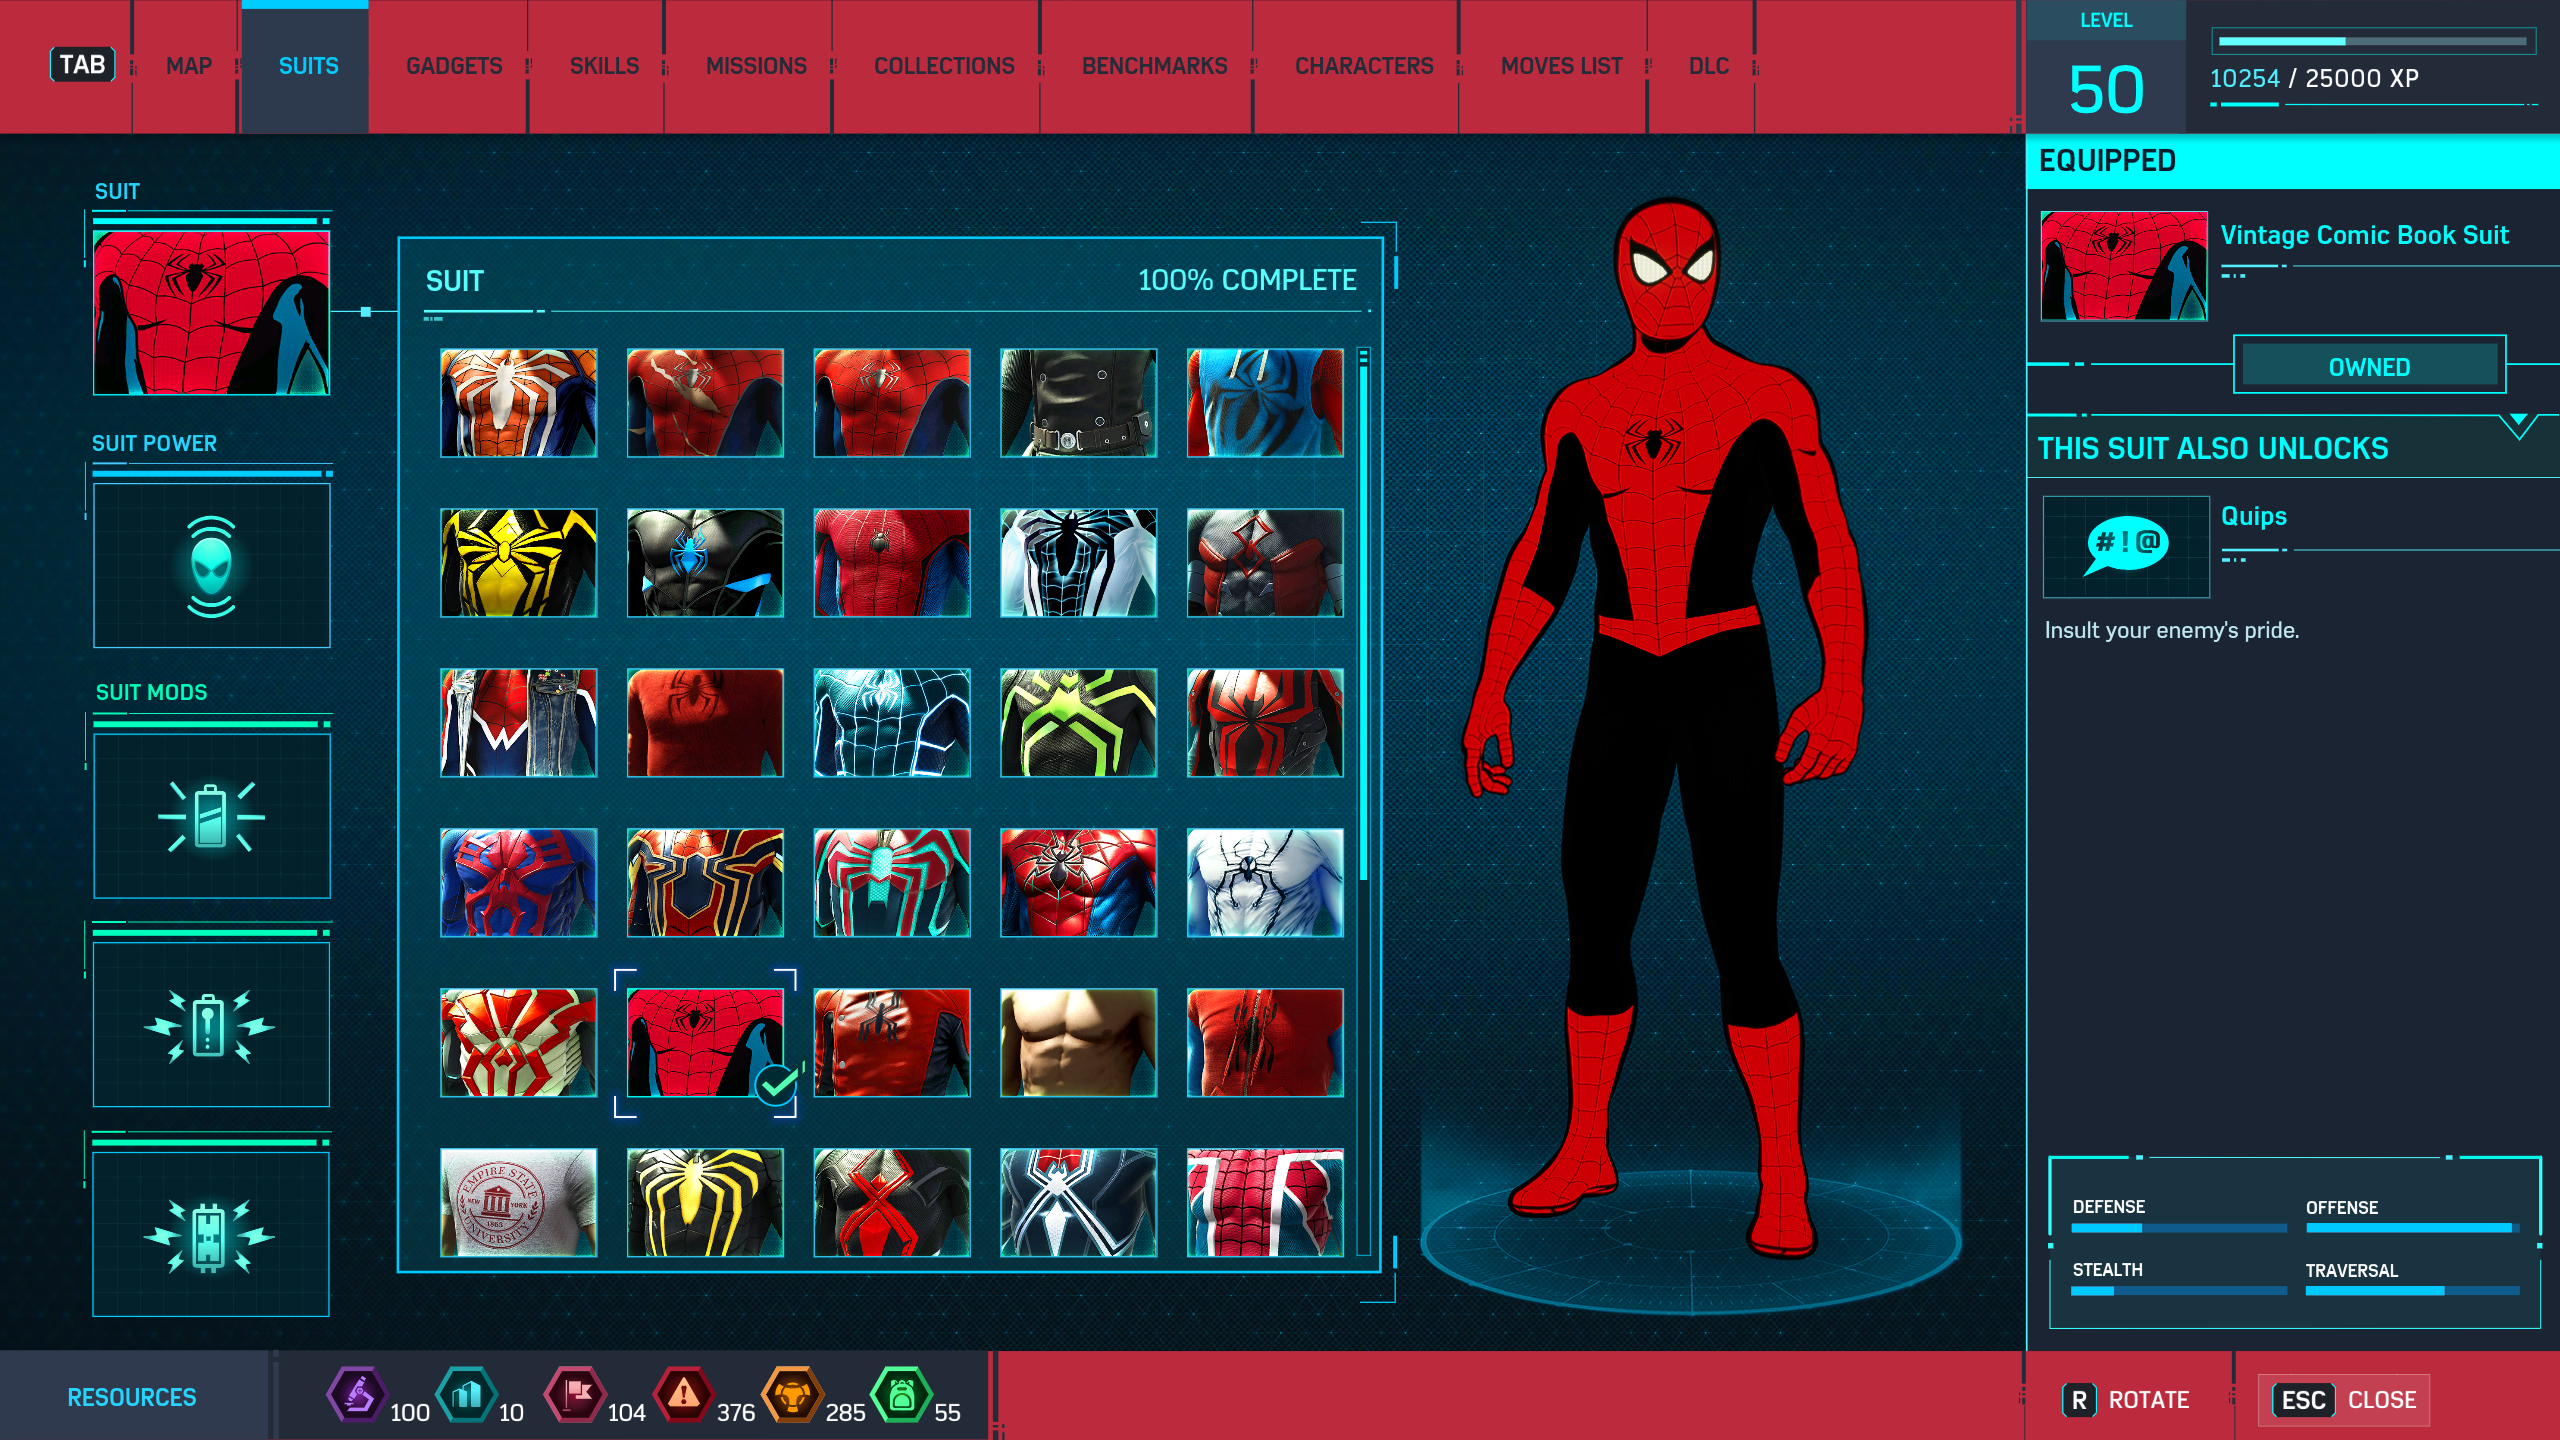Click the red crime token warning icon
This screenshot has height=1440, width=2560.
click(x=683, y=1395)
